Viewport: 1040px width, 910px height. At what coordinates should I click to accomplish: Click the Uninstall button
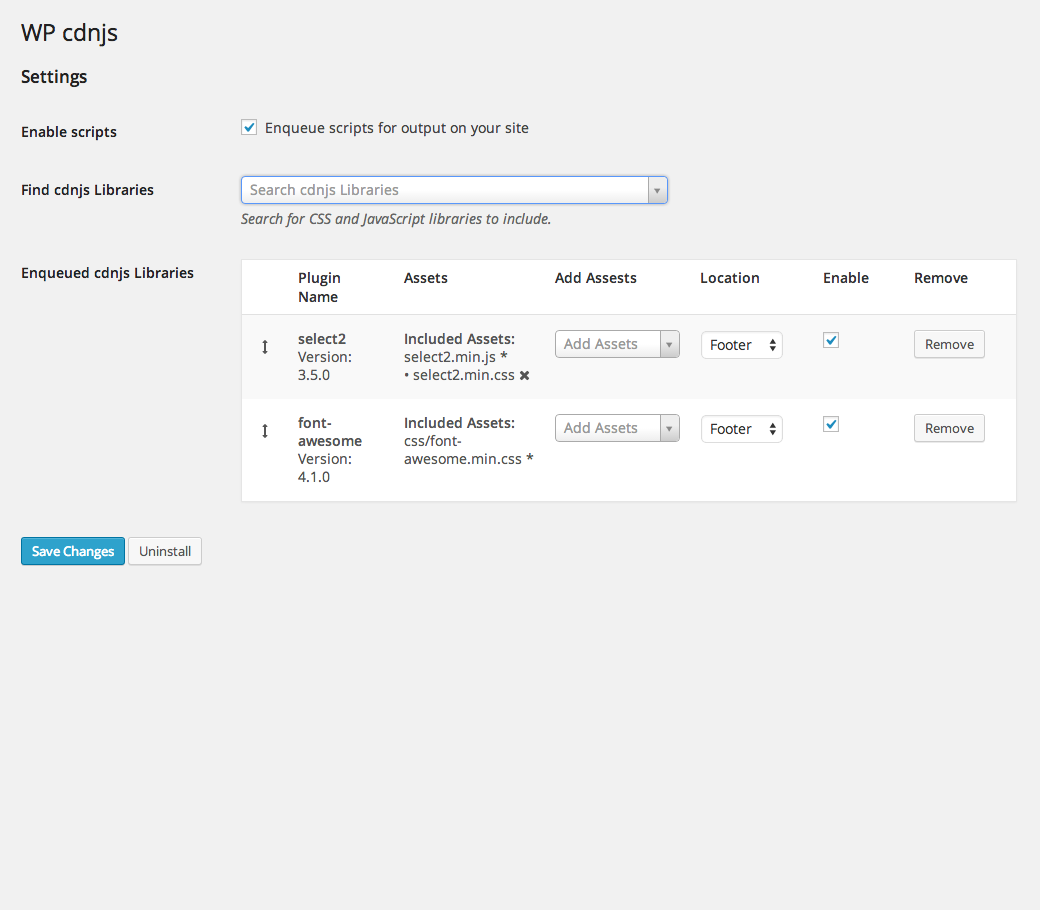pyautogui.click(x=165, y=551)
